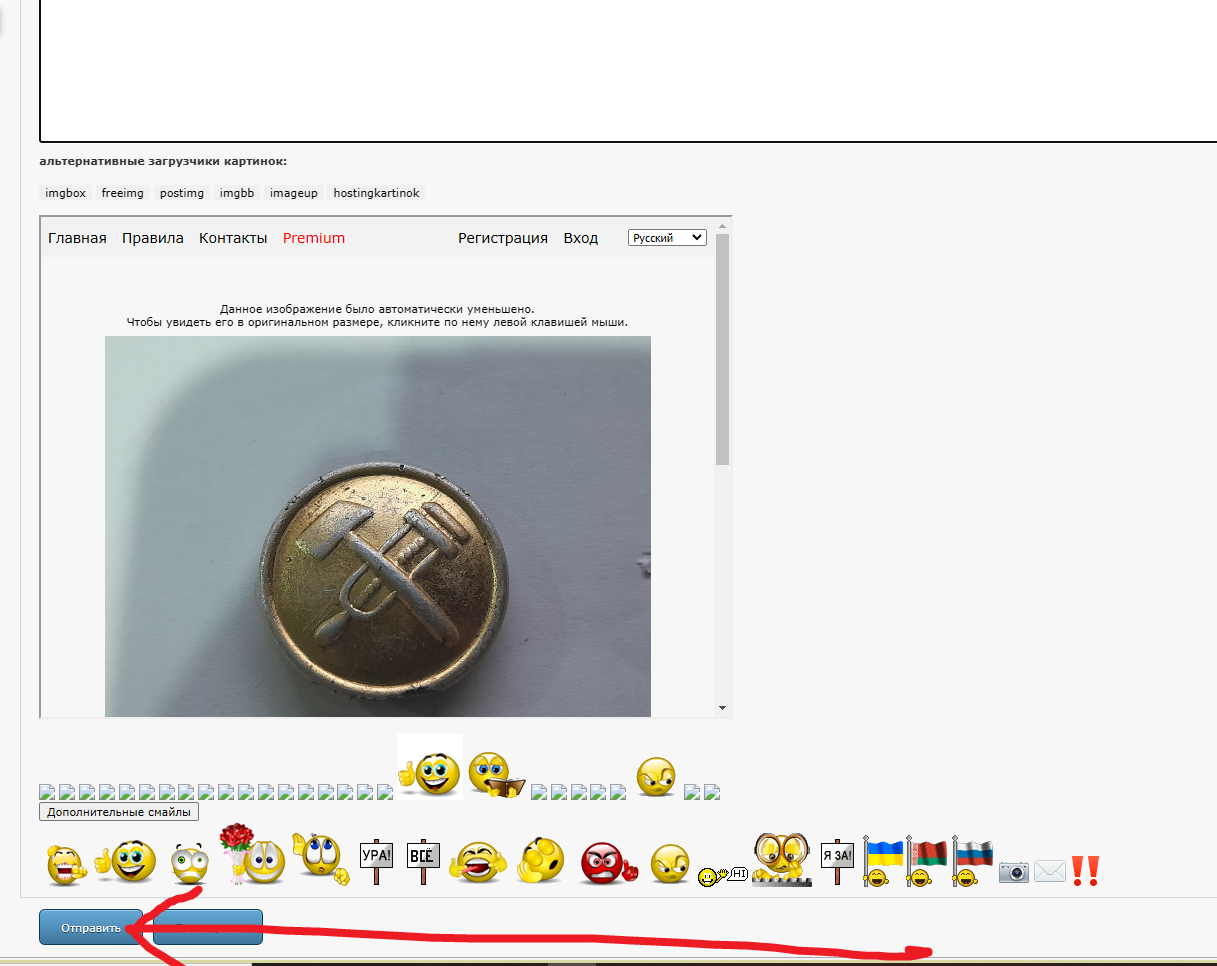
Task: Click the camera icon
Action: [x=1014, y=872]
